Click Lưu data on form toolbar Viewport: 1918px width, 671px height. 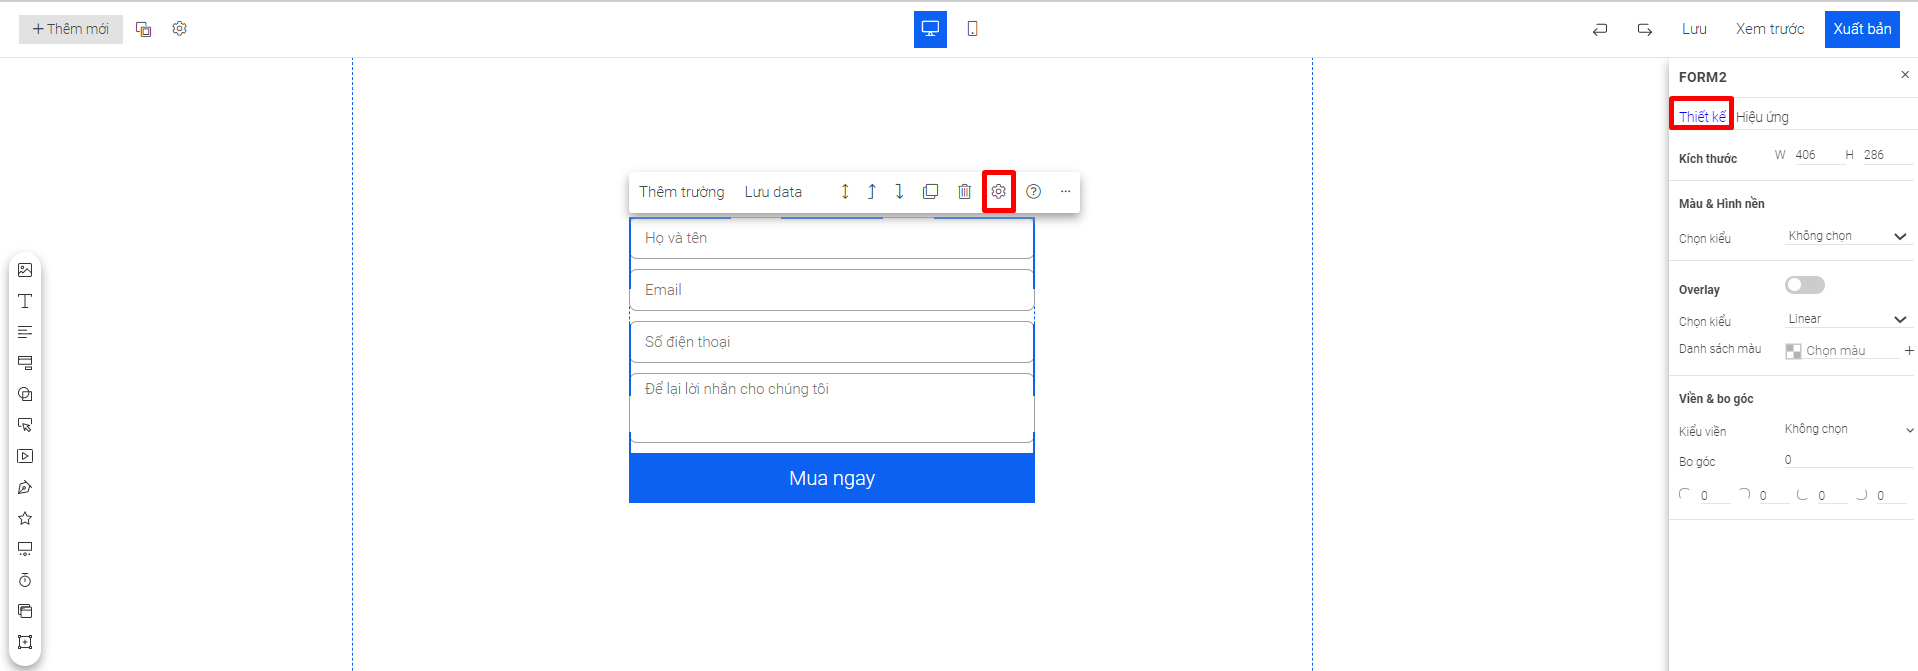[773, 192]
